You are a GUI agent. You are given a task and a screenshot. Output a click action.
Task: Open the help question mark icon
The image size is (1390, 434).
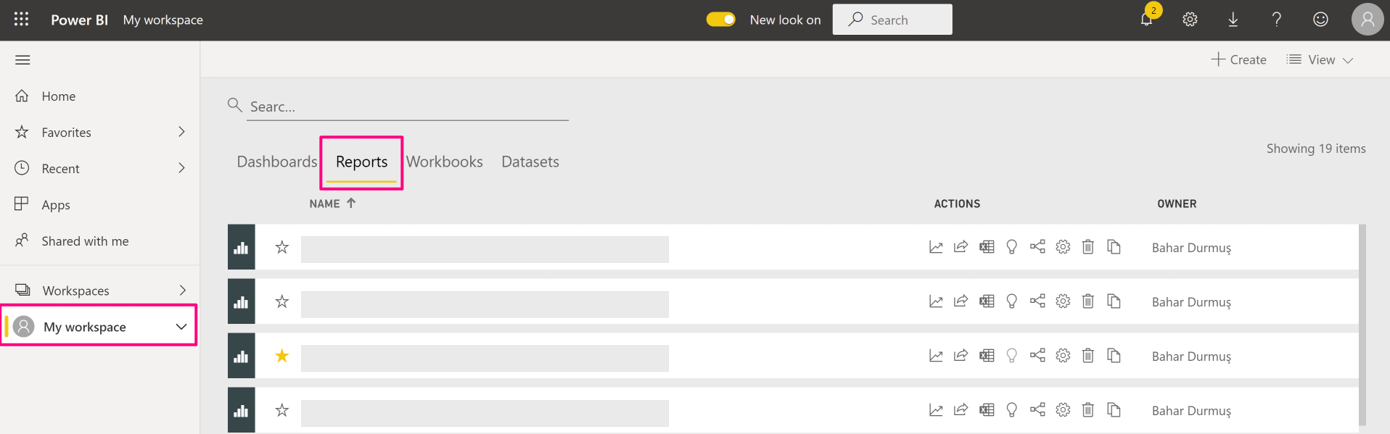pos(1276,19)
